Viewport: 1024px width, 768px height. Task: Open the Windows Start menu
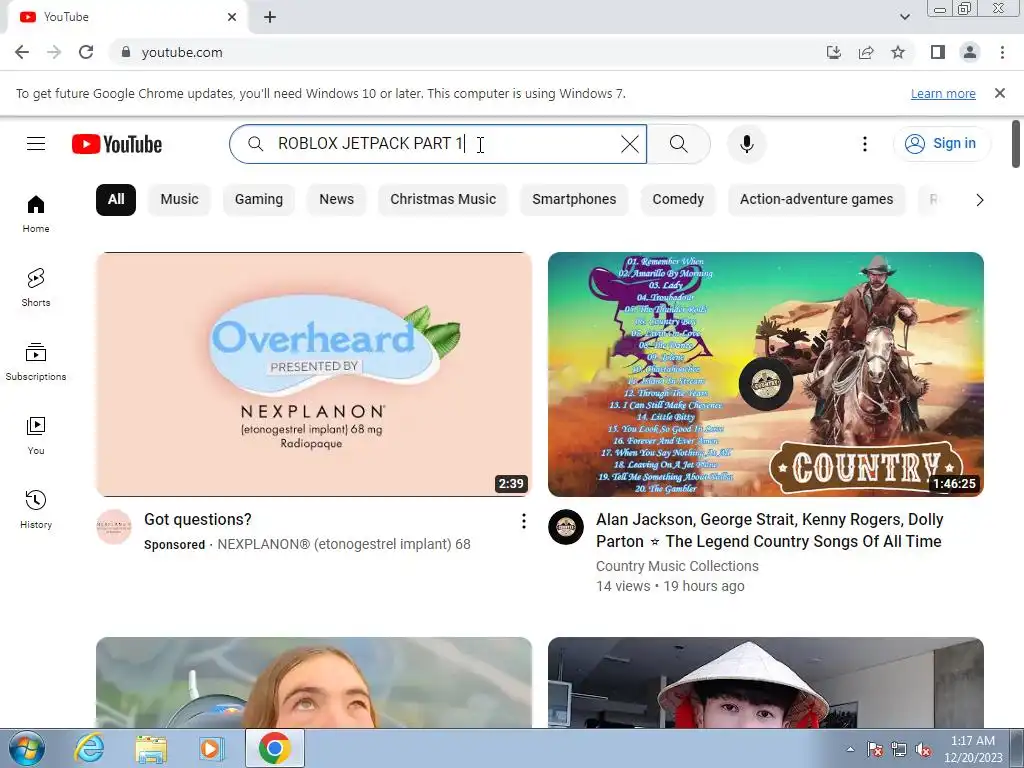pyautogui.click(x=26, y=749)
